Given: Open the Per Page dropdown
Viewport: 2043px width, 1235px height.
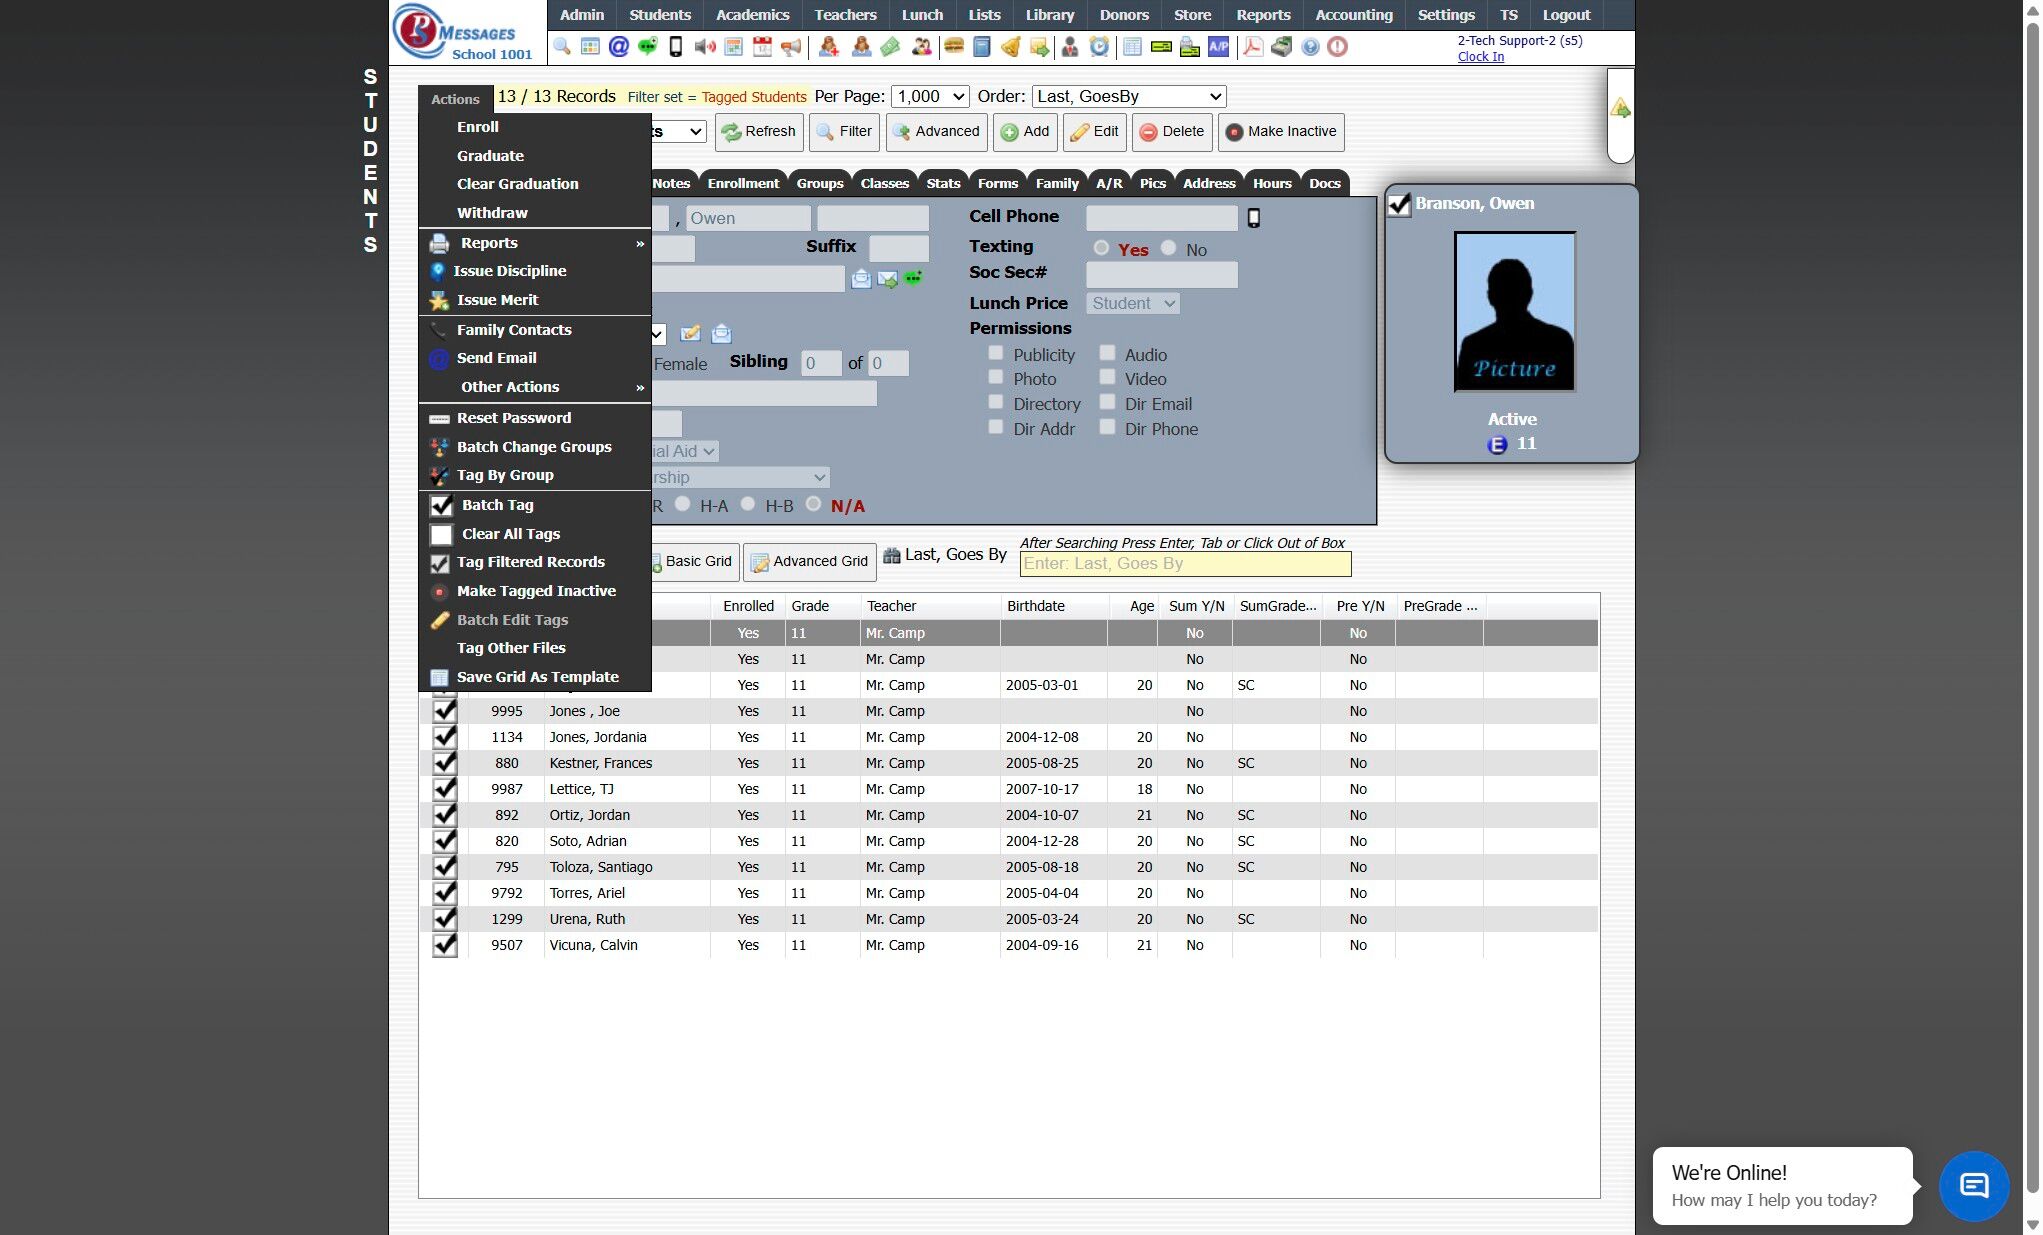Looking at the screenshot, I should tap(930, 97).
